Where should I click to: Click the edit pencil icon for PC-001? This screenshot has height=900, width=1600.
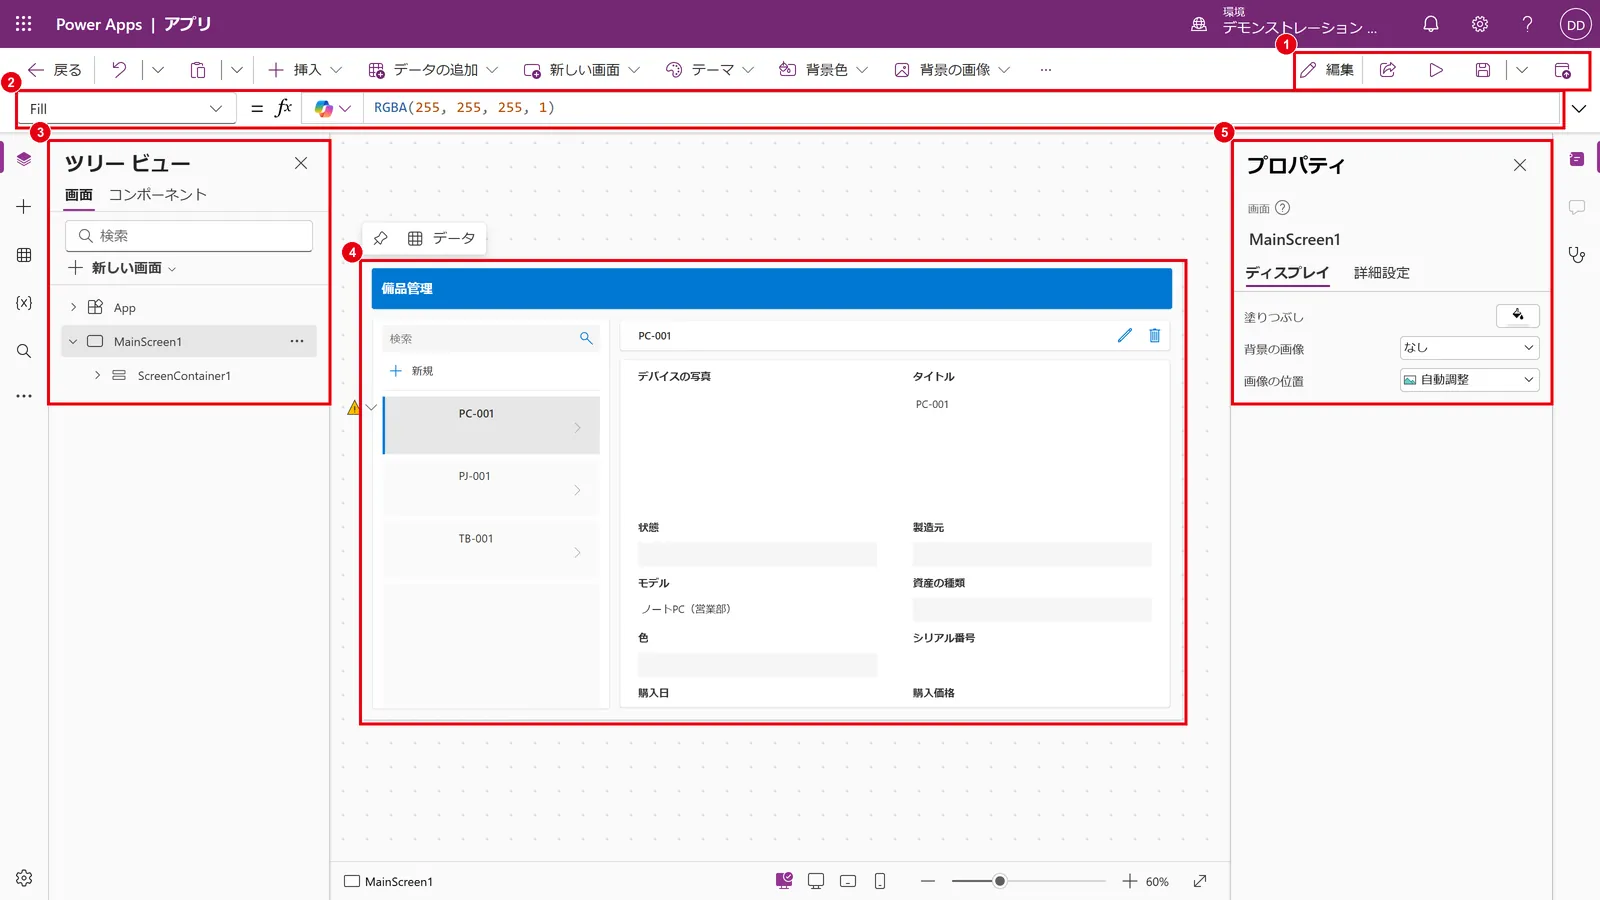[1125, 336]
